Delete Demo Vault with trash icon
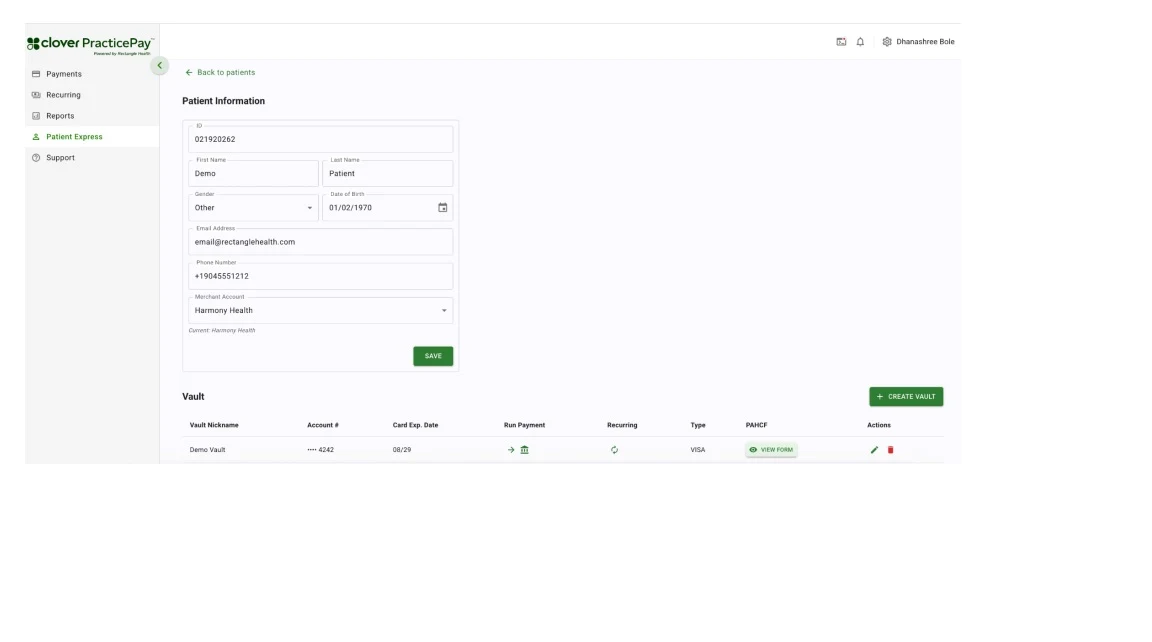 pyautogui.click(x=890, y=450)
